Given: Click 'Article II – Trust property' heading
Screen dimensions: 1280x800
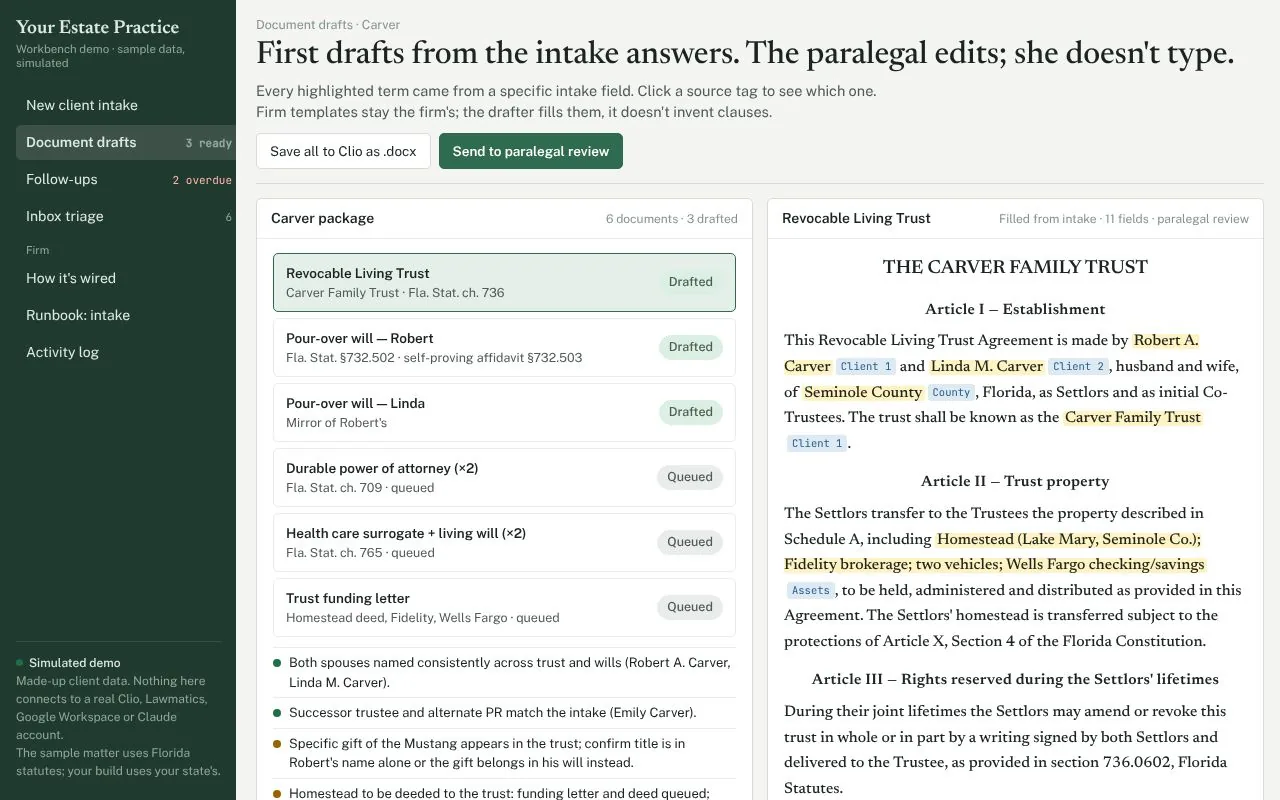Looking at the screenshot, I should [1015, 481].
